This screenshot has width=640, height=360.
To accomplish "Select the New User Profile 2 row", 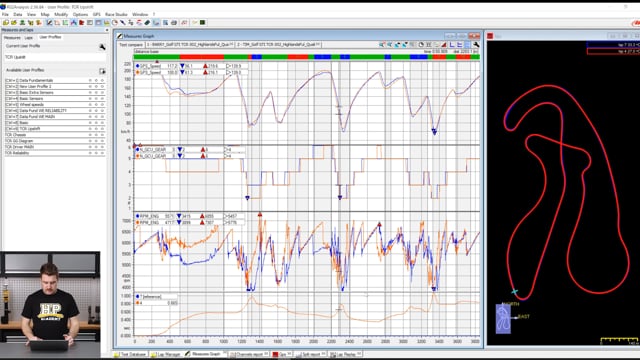I will click(x=54, y=87).
